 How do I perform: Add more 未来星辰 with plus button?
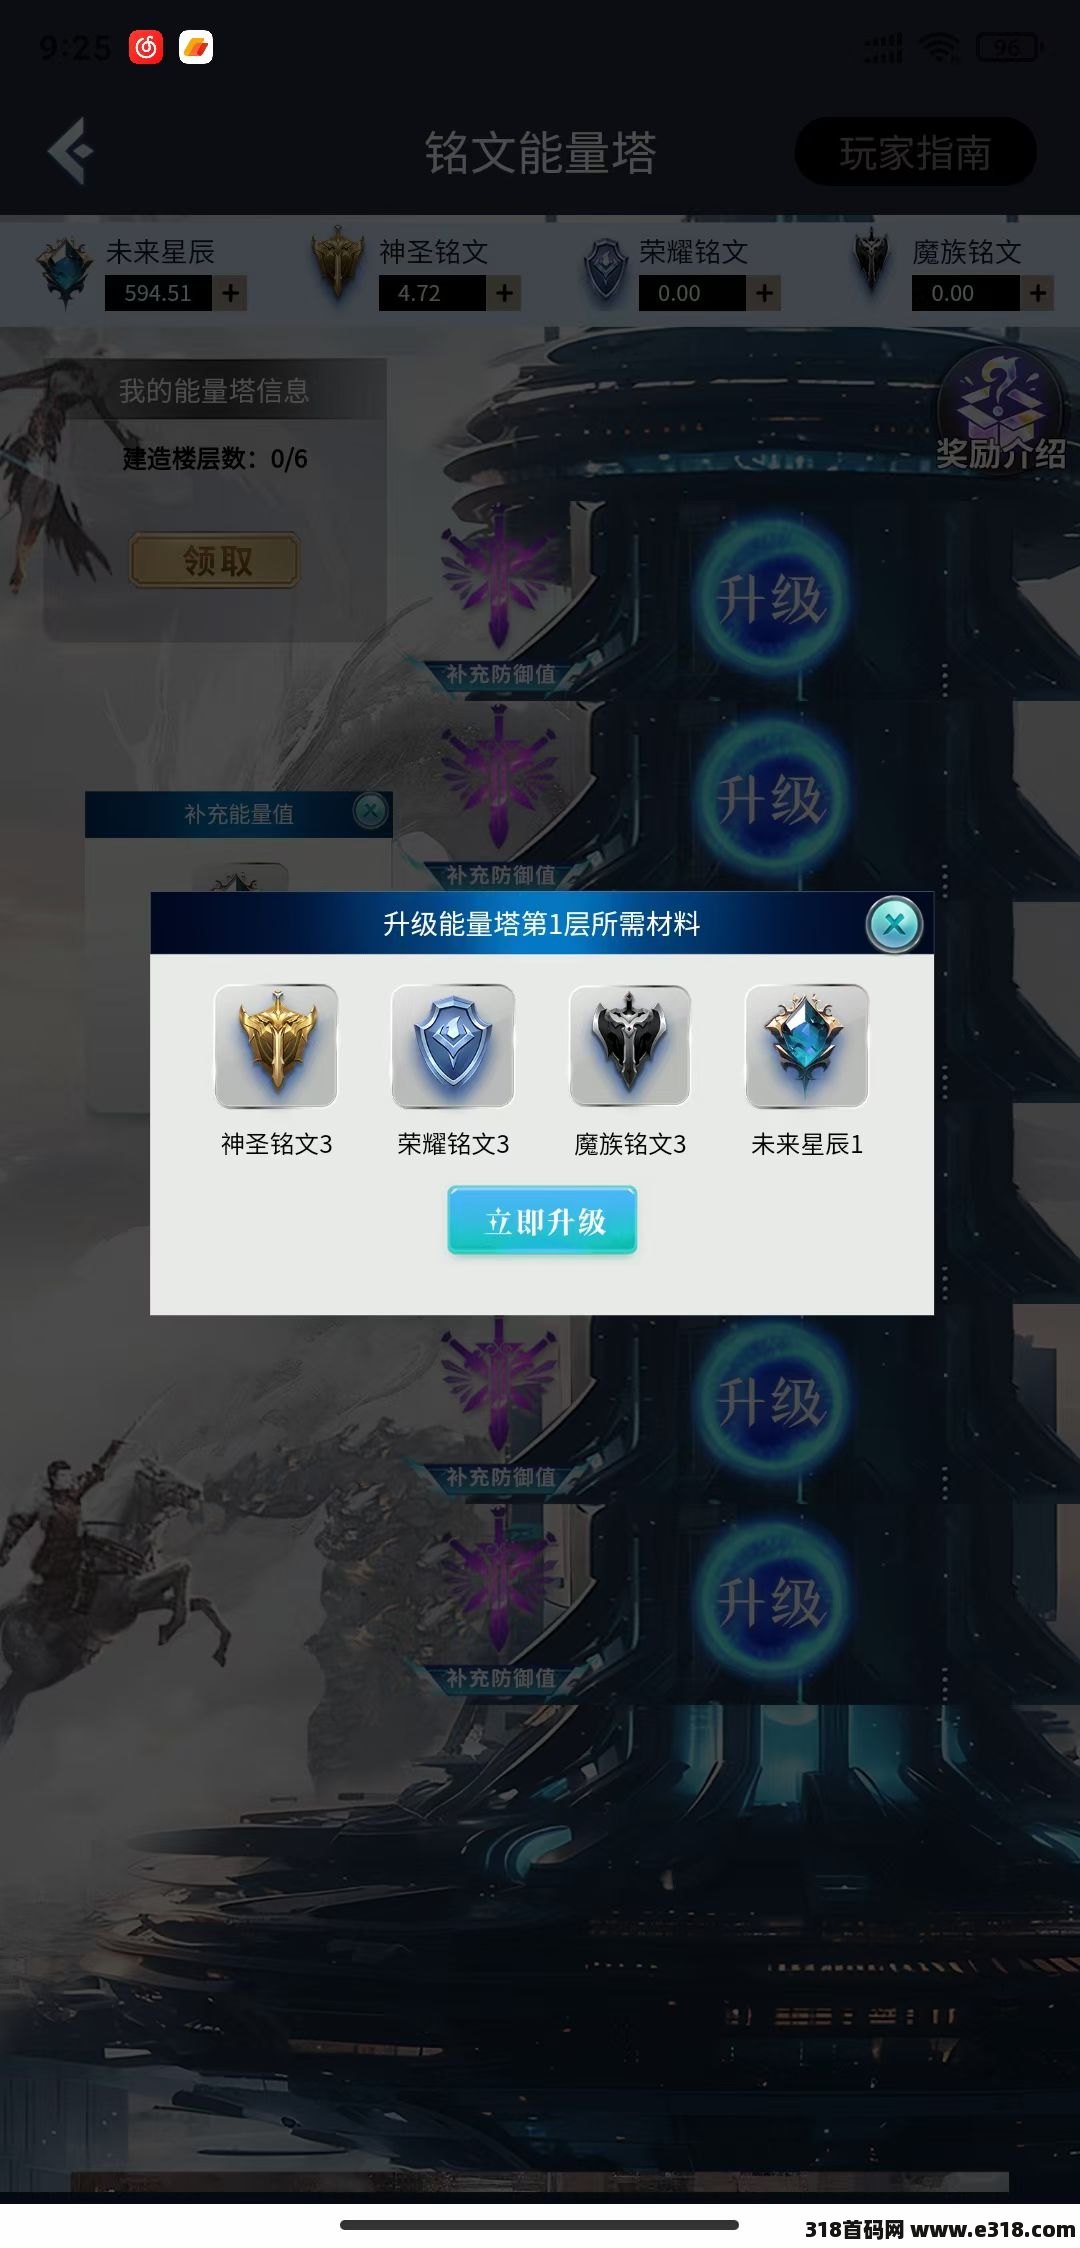pos(231,293)
